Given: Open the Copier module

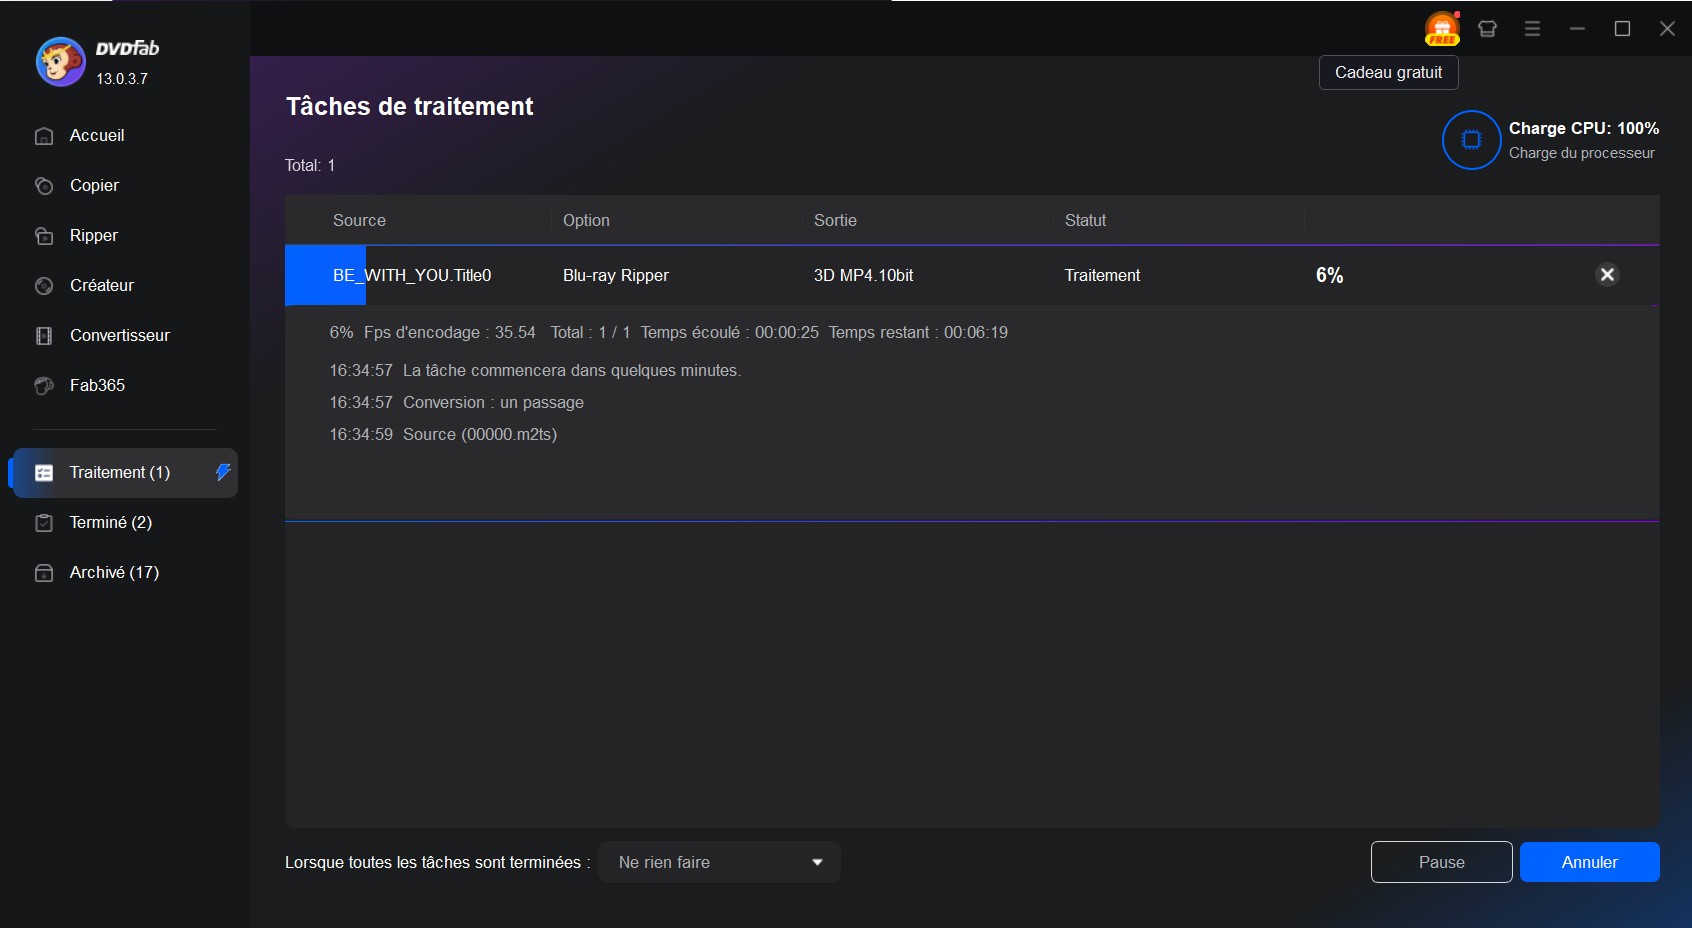Looking at the screenshot, I should pos(94,186).
